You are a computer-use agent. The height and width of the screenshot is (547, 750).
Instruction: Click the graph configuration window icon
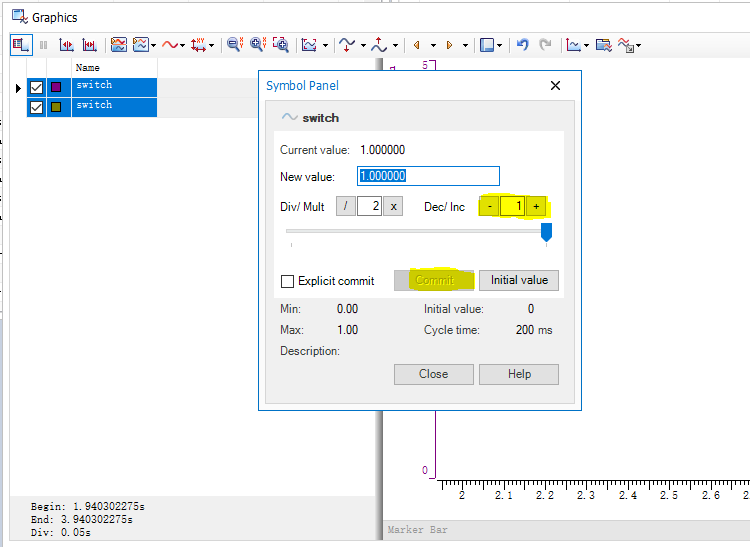tap(604, 45)
